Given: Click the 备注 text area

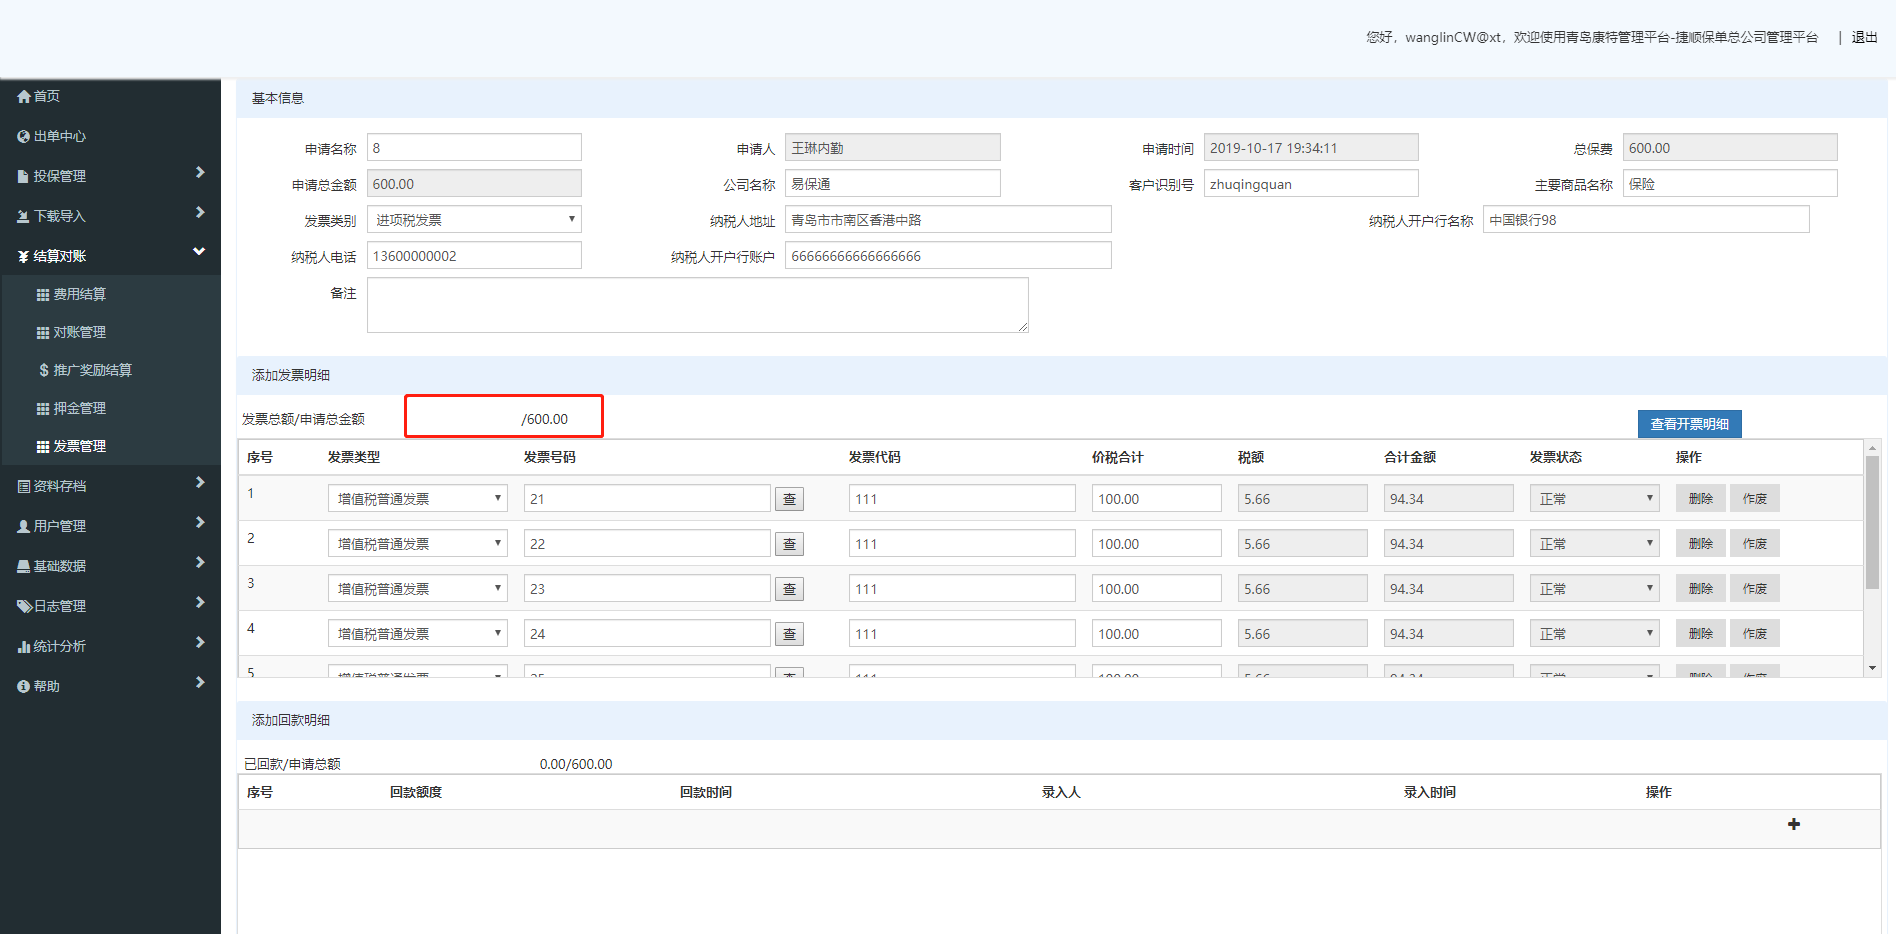Looking at the screenshot, I should pyautogui.click(x=697, y=305).
